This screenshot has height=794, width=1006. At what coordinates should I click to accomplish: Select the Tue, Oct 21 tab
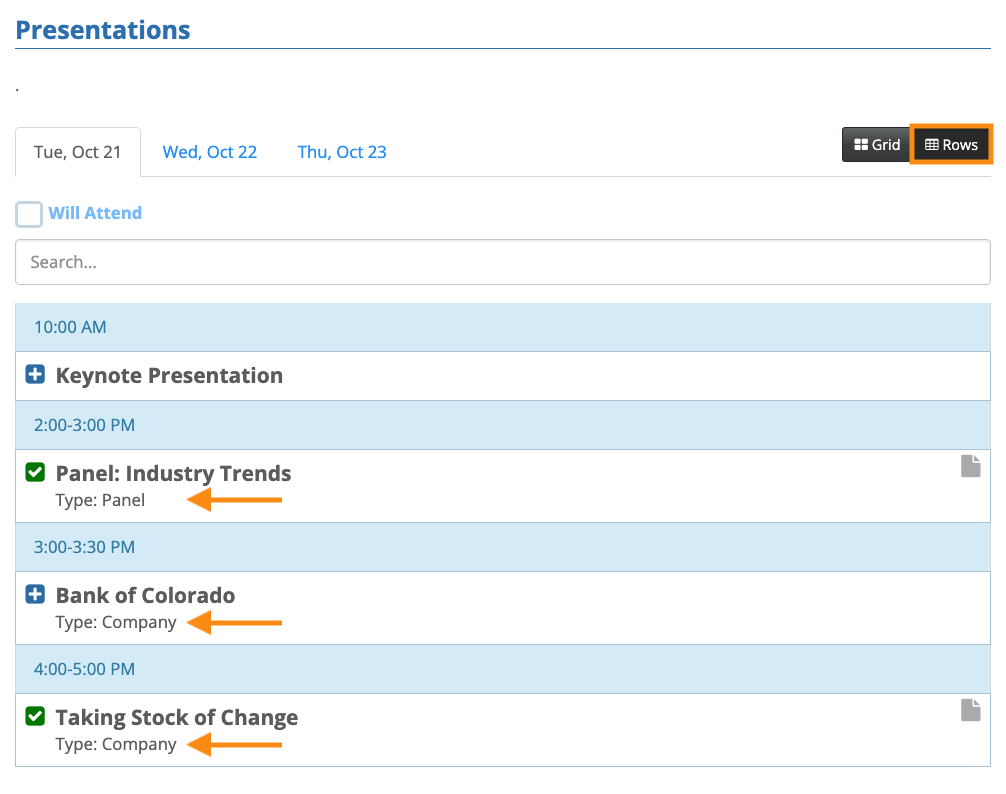click(x=78, y=152)
